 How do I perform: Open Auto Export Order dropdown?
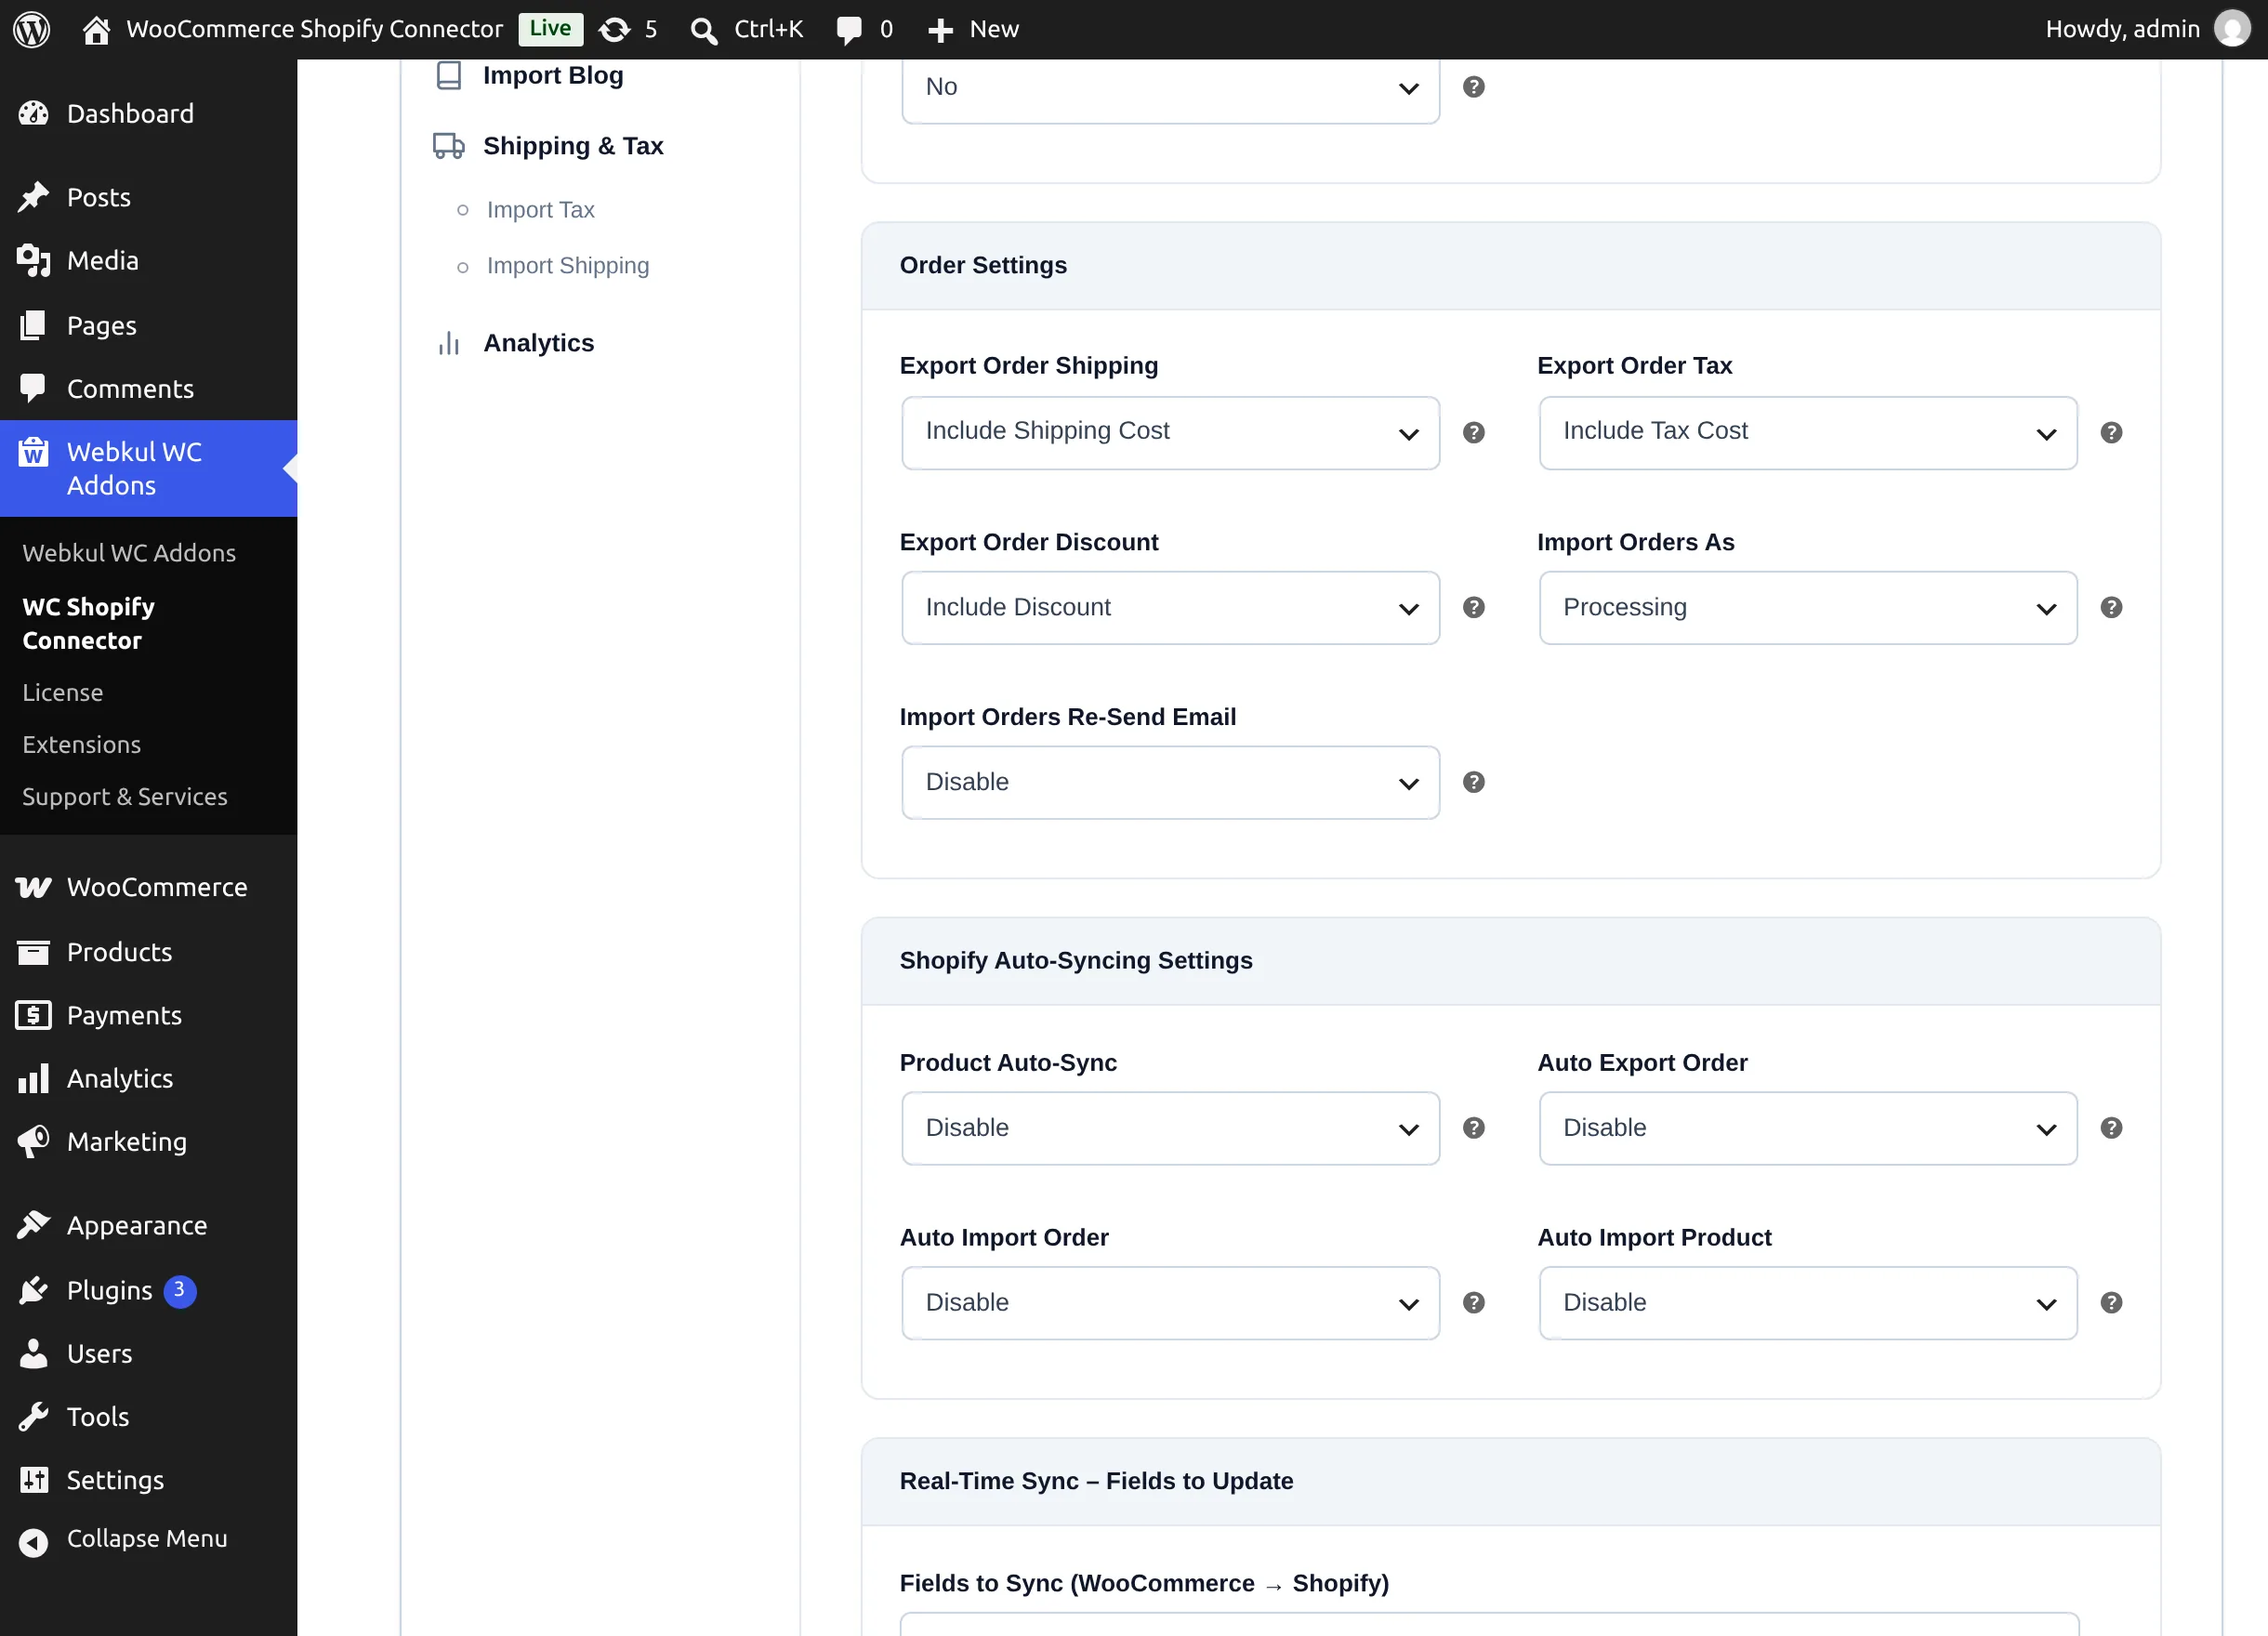pos(1808,1128)
